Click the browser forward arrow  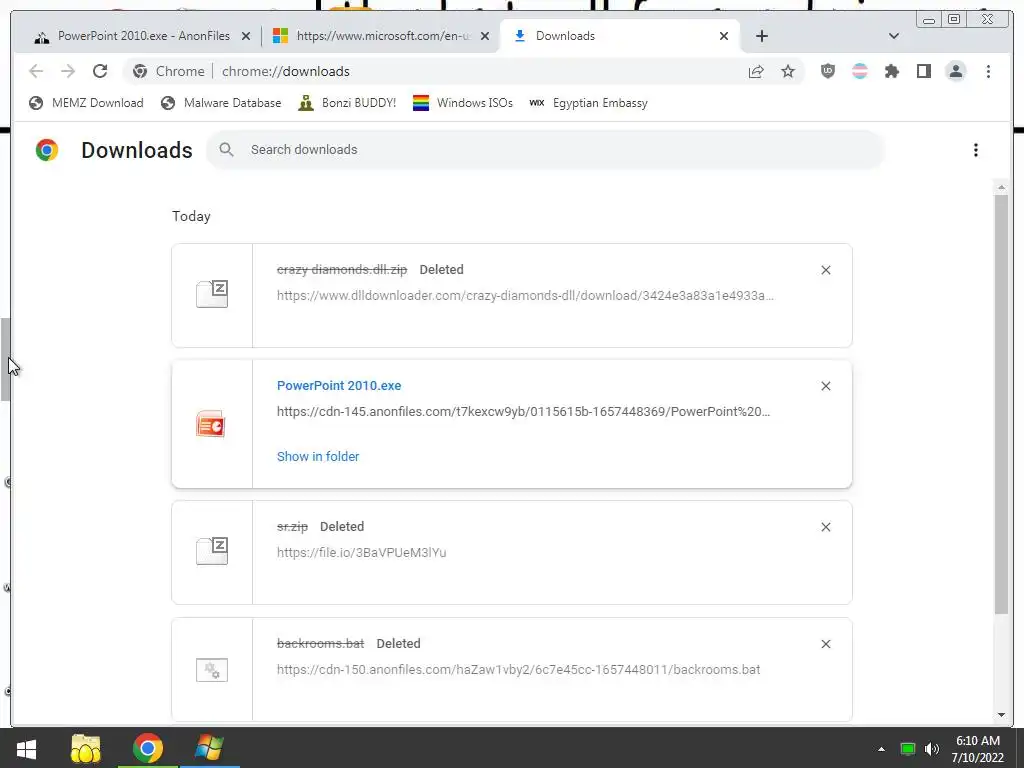(68, 71)
